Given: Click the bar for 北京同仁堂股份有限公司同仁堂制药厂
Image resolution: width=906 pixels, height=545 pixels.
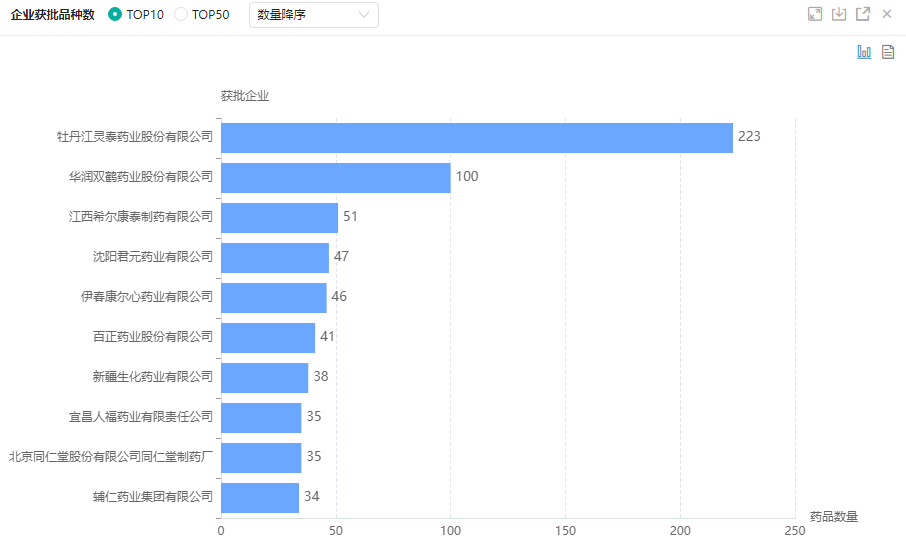Looking at the screenshot, I should [x=261, y=458].
